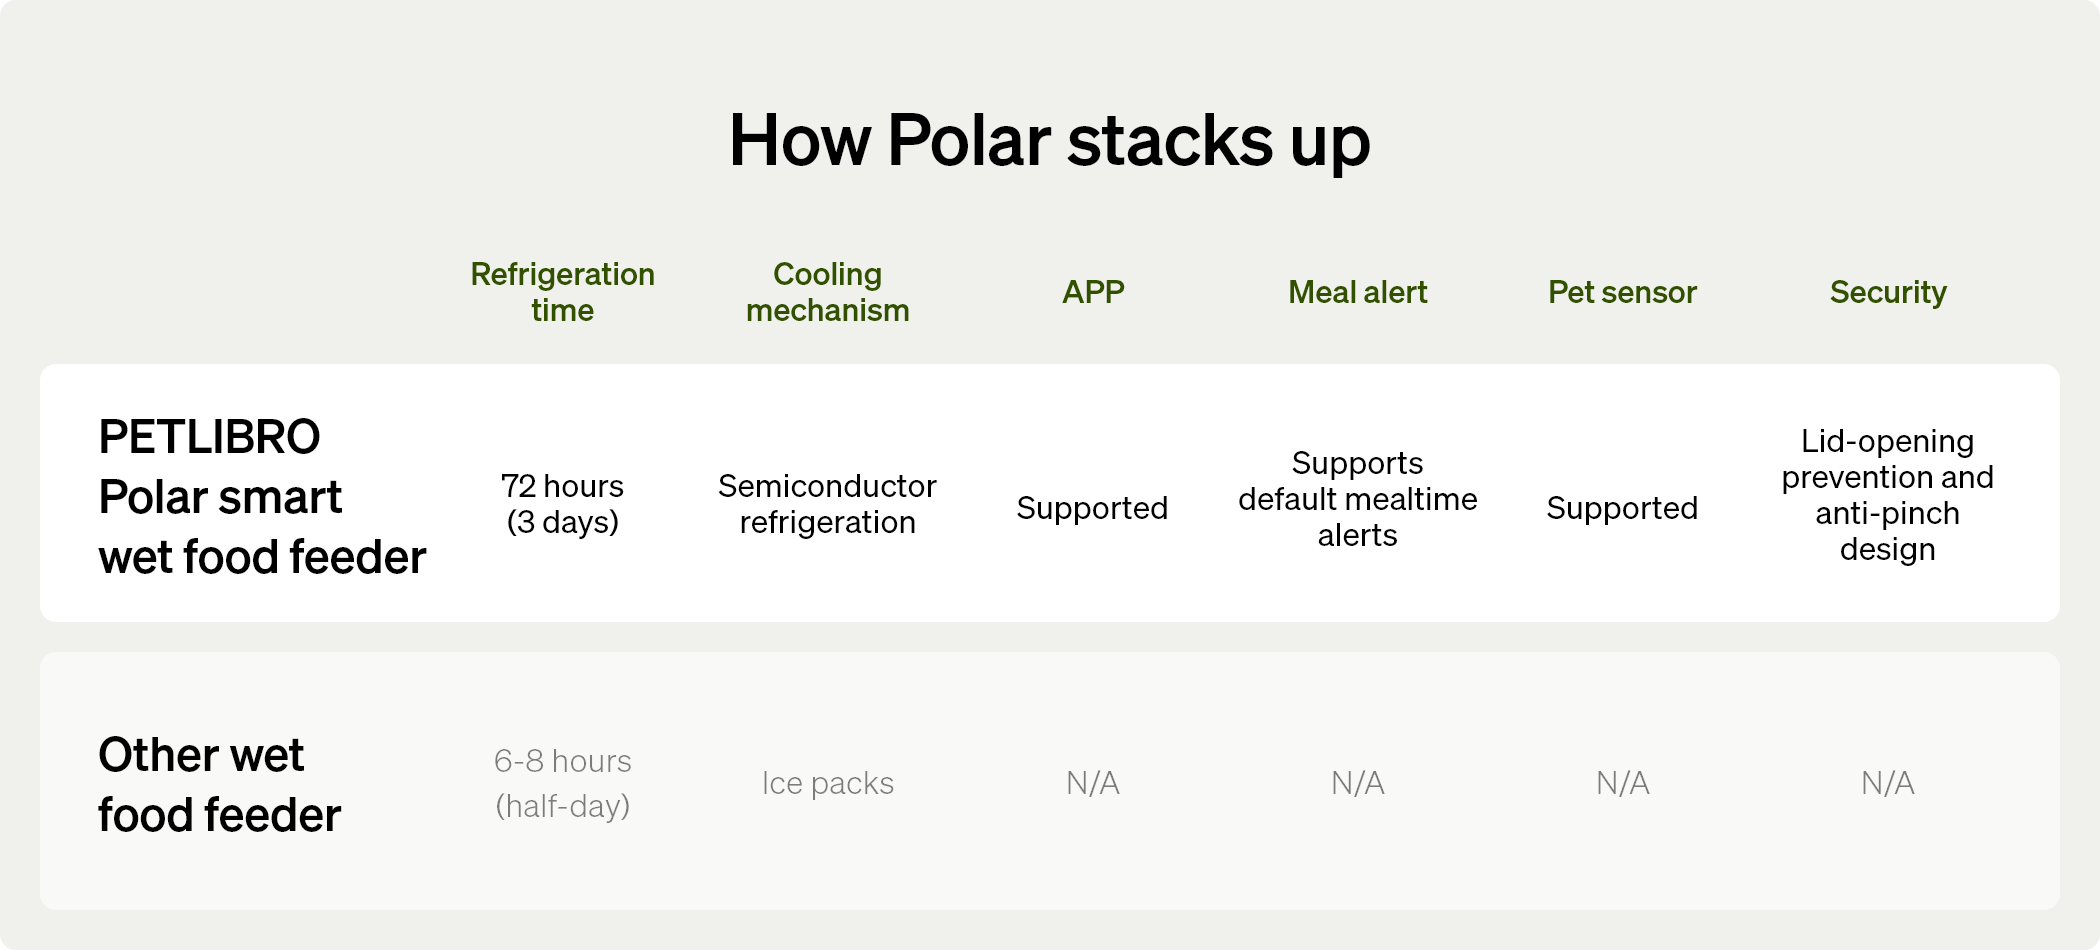Click the Ice packs cell
This screenshot has width=2100, height=951.
[827, 783]
